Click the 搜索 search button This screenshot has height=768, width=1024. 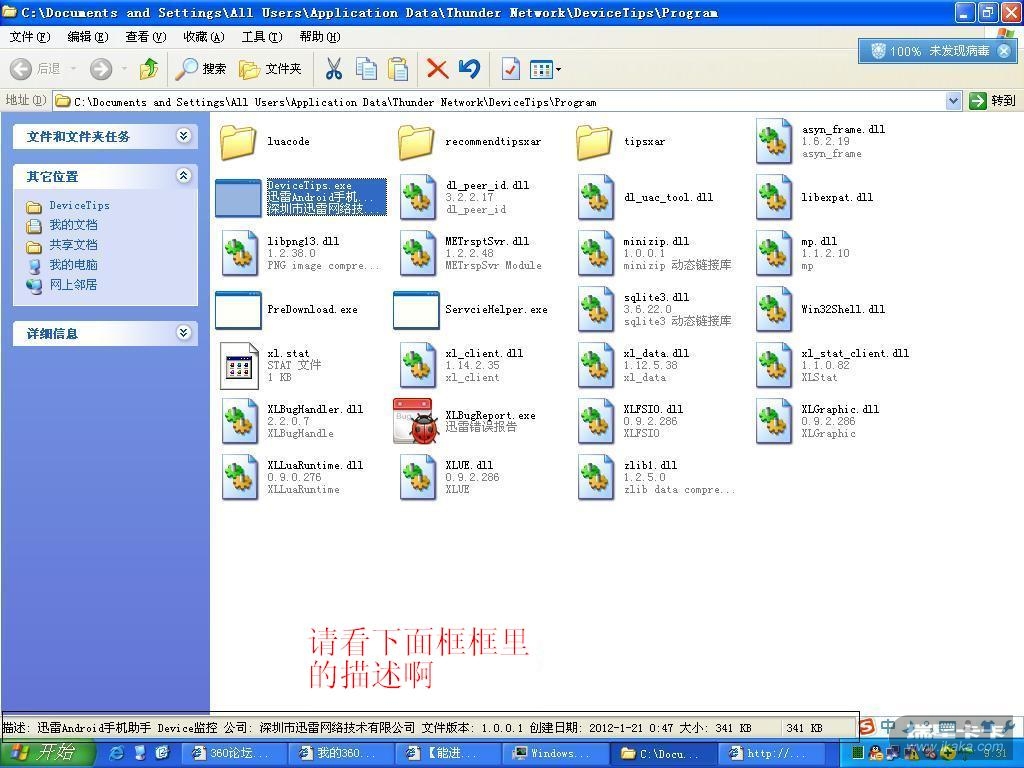point(201,69)
